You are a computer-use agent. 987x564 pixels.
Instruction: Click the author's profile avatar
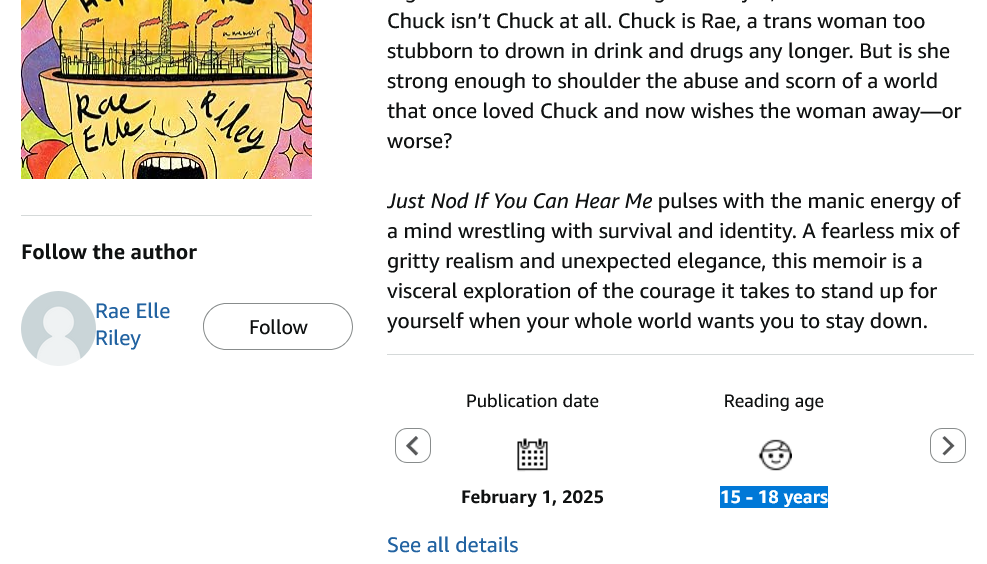coord(58,328)
